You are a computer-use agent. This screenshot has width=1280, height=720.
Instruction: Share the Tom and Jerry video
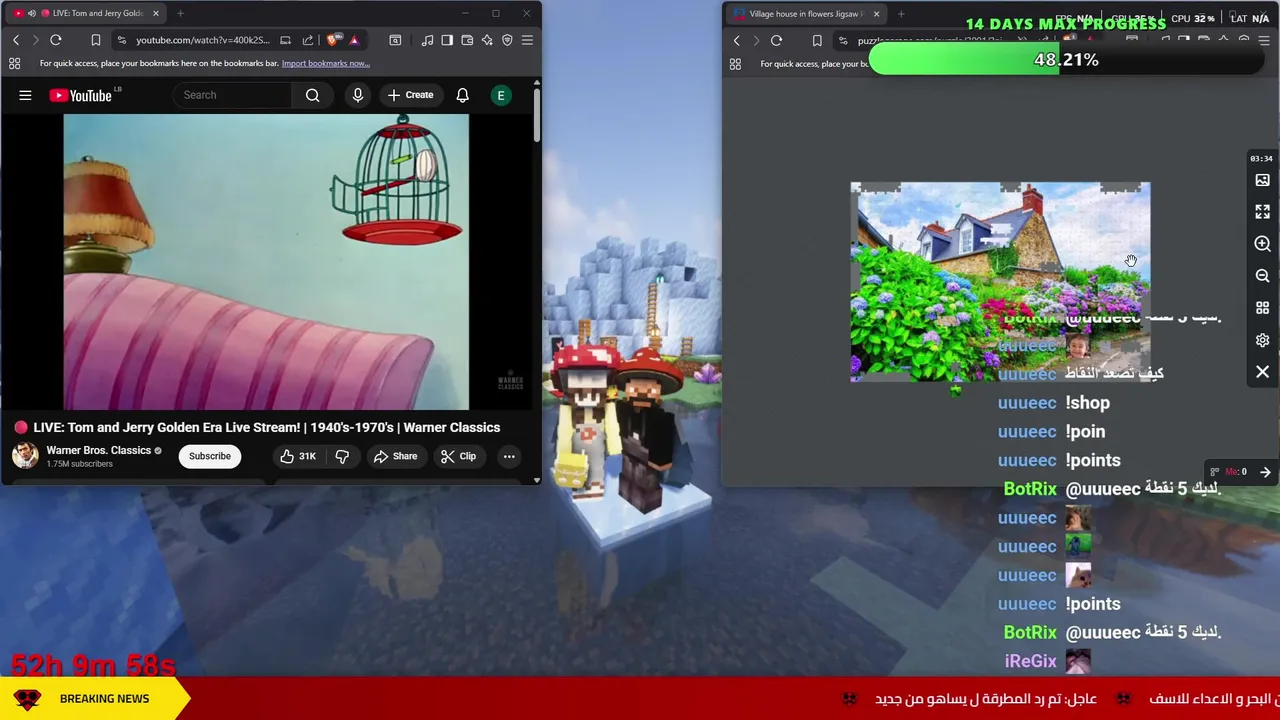click(x=395, y=456)
